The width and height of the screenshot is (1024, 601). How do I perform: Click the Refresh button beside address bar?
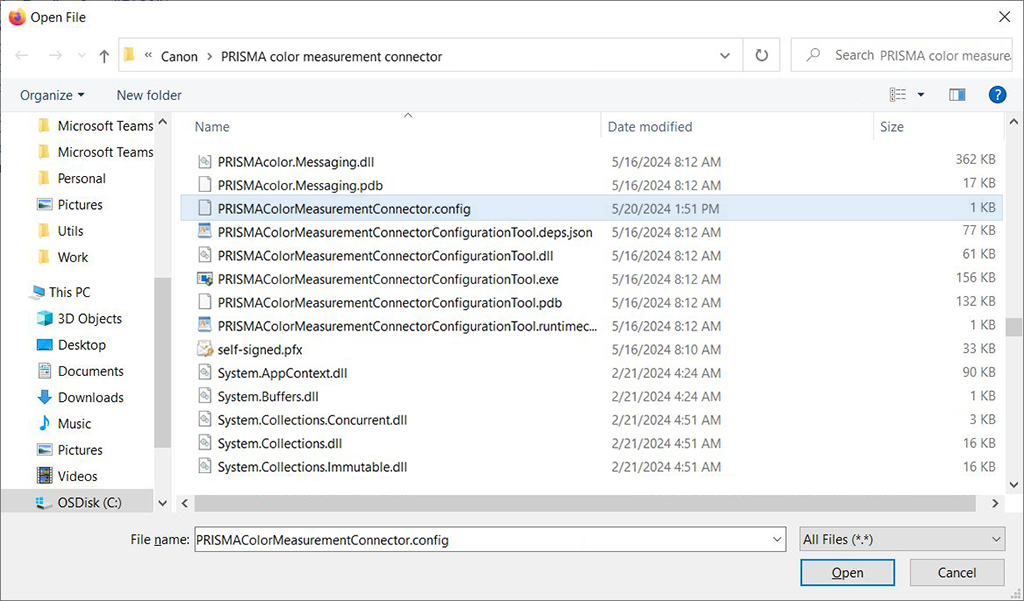click(762, 57)
